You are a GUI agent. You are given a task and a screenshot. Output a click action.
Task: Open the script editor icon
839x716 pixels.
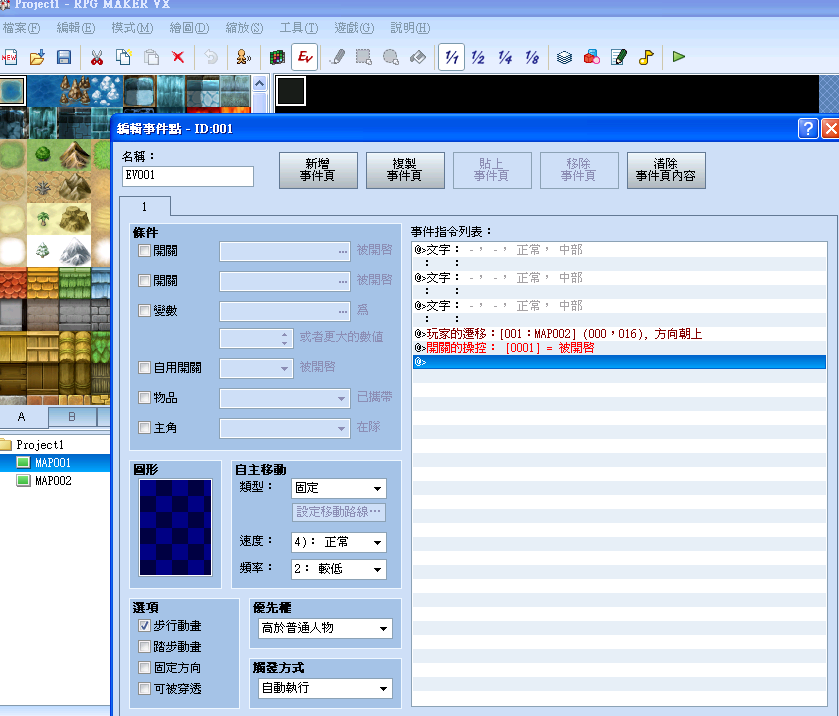[x=619, y=57]
